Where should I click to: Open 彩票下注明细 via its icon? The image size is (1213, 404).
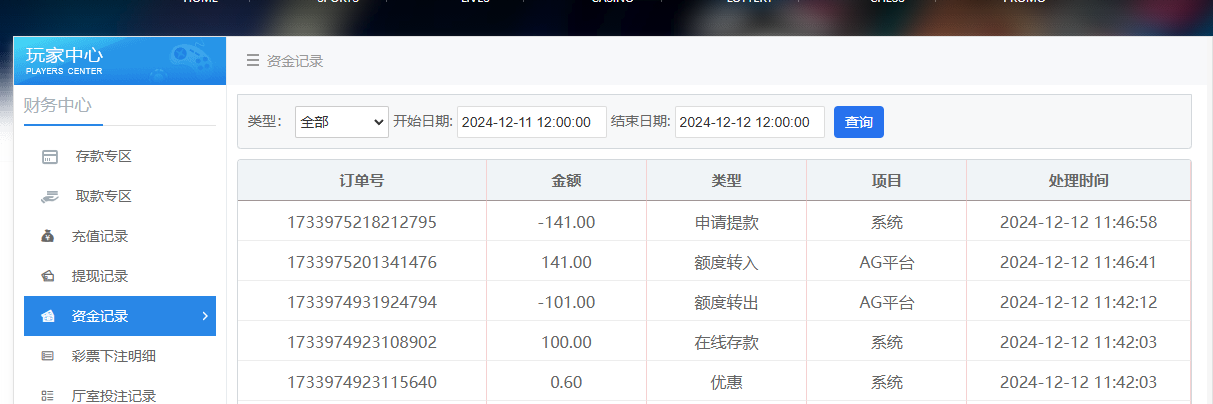pos(48,356)
